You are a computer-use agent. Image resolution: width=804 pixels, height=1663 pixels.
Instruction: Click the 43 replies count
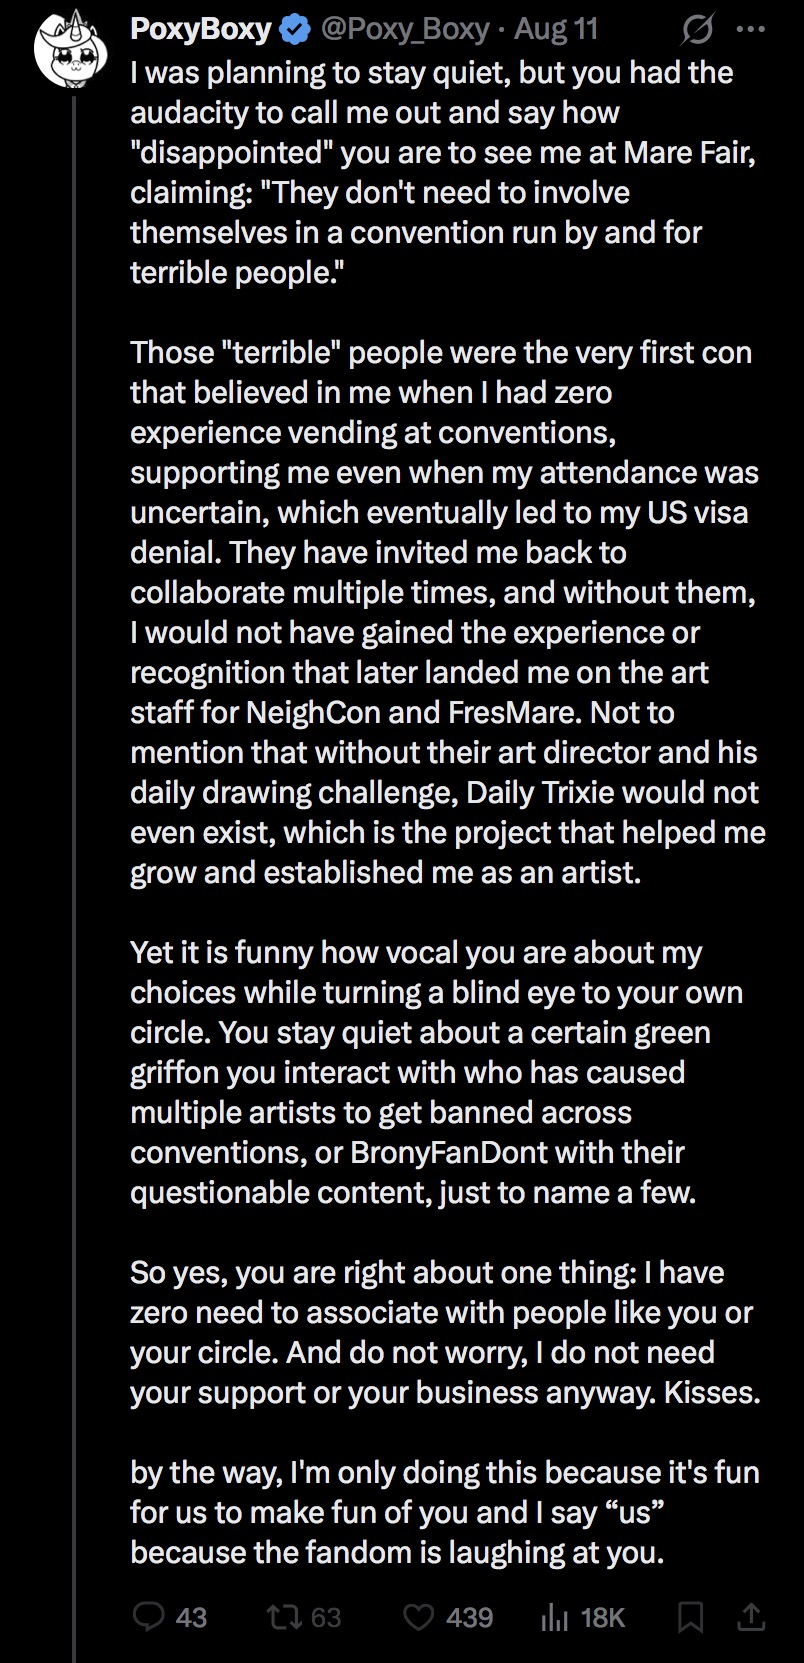click(x=191, y=1617)
